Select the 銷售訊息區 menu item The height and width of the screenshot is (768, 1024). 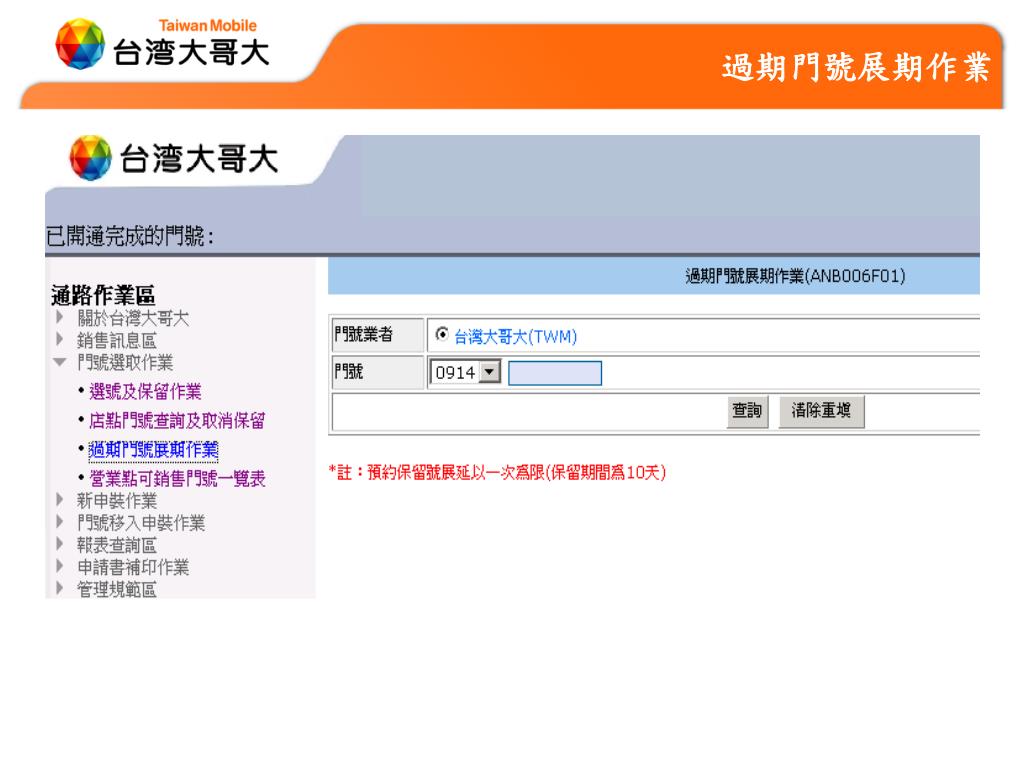pyautogui.click(x=117, y=340)
